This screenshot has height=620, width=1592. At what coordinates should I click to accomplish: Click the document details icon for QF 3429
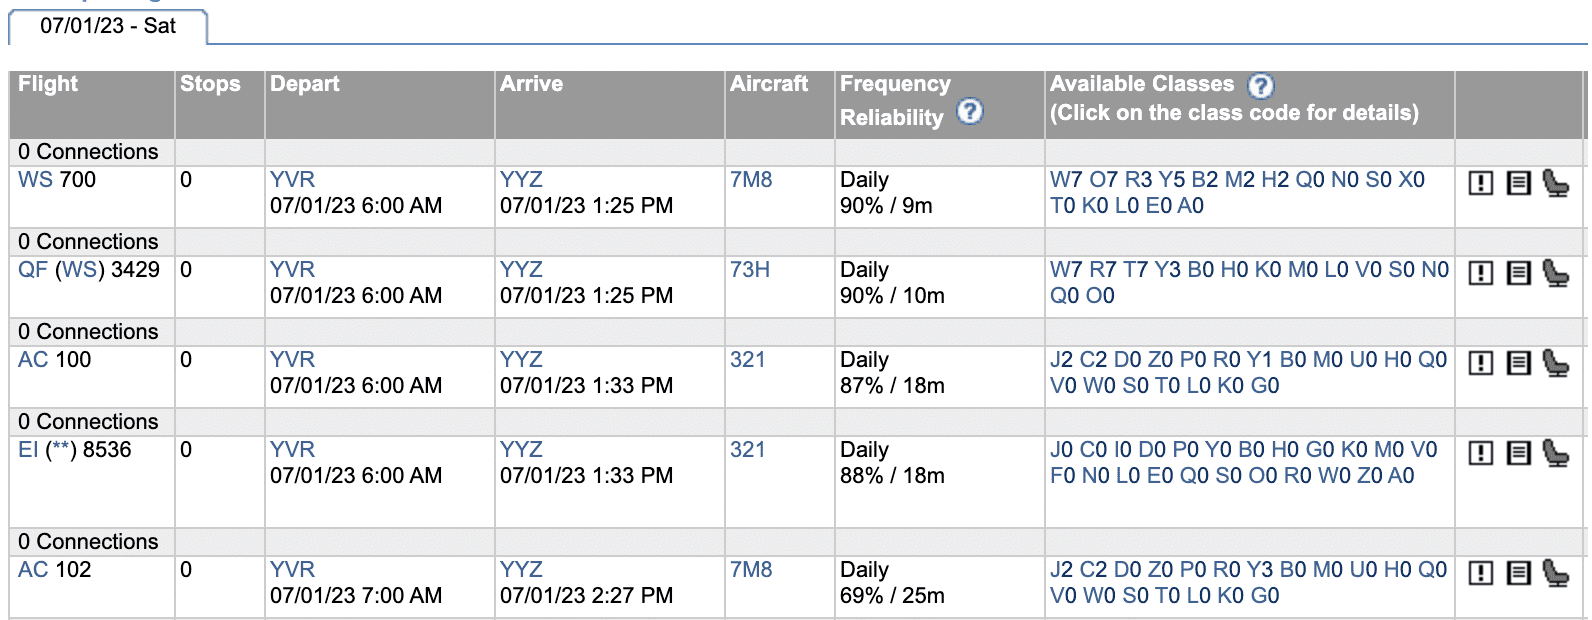coord(1519,273)
